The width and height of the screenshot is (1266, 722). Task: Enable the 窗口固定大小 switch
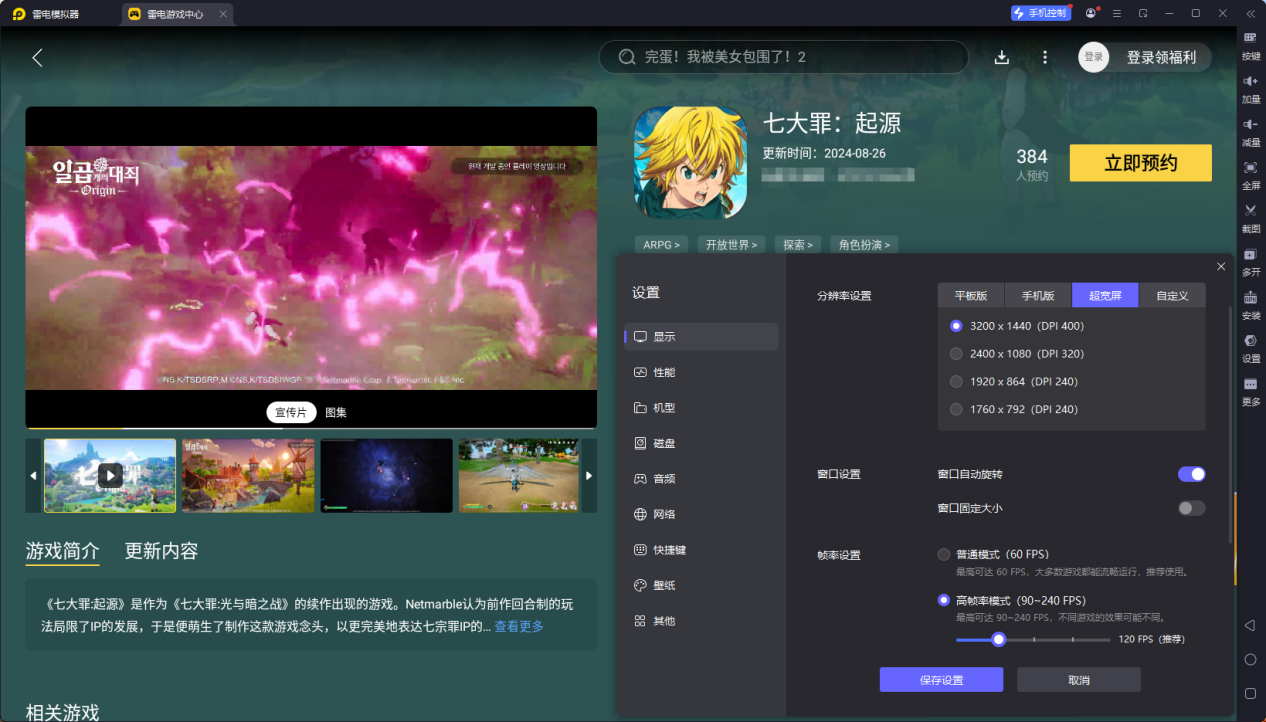click(x=1191, y=508)
